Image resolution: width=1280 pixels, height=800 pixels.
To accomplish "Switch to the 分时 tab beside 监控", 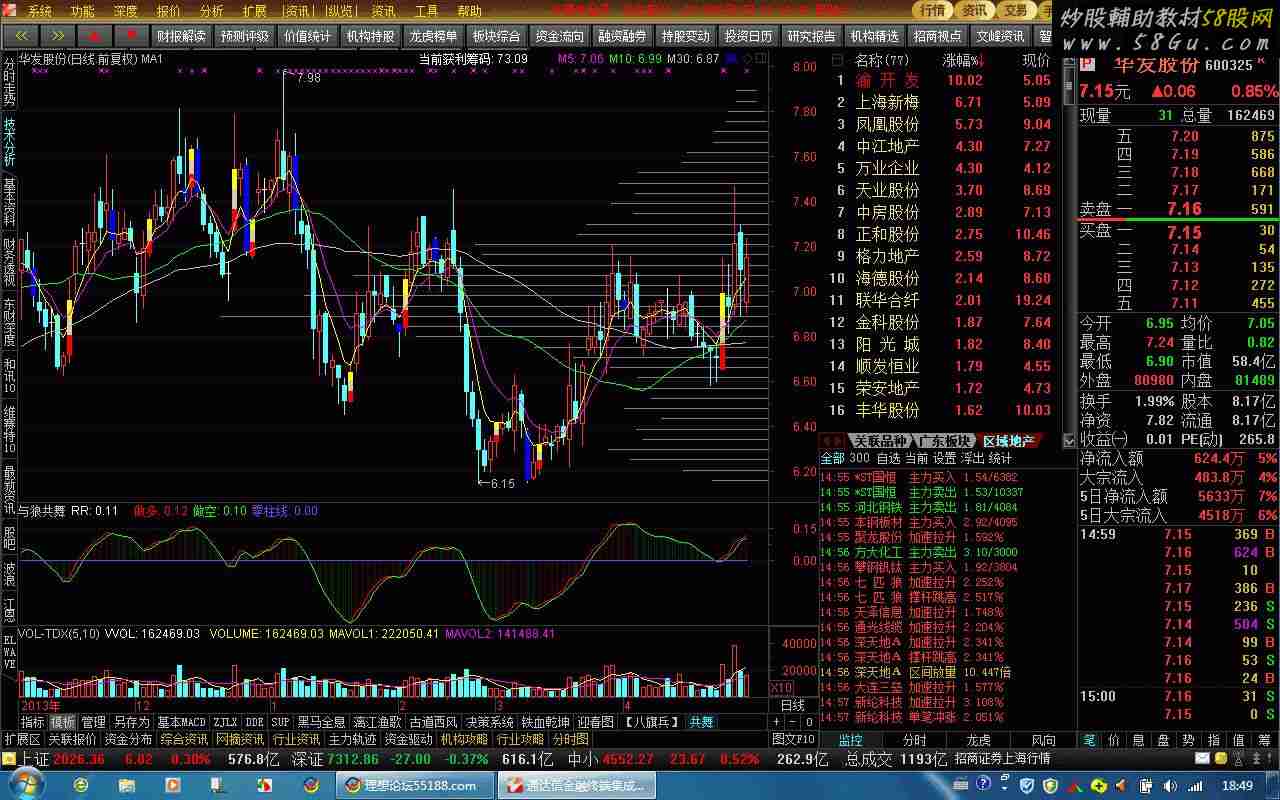I will [914, 740].
